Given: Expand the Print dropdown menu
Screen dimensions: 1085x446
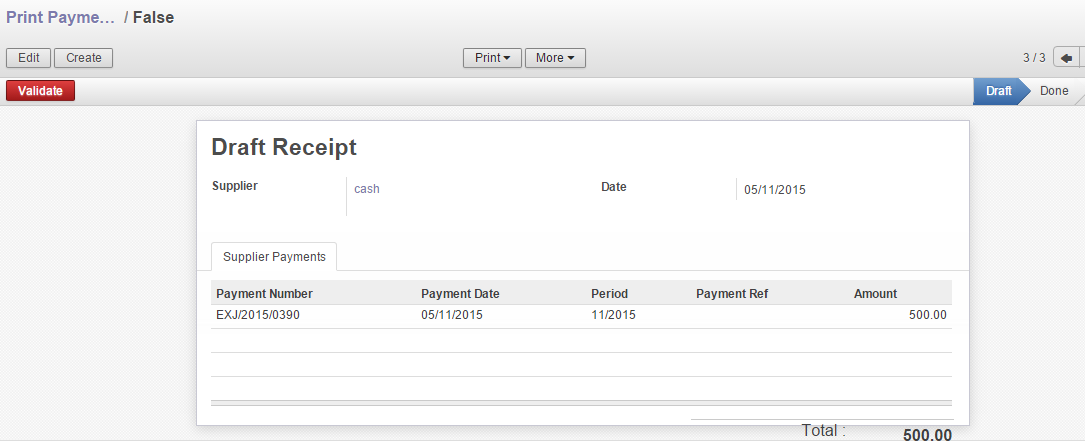Looking at the screenshot, I should pyautogui.click(x=492, y=58).
